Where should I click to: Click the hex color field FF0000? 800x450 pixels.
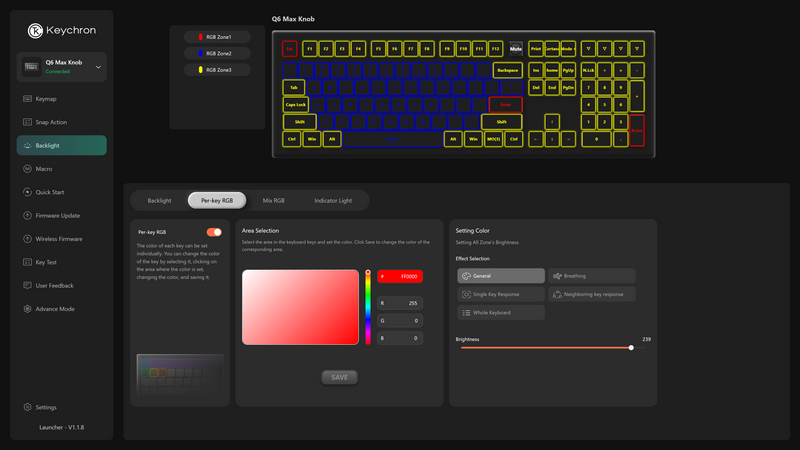pos(400,277)
